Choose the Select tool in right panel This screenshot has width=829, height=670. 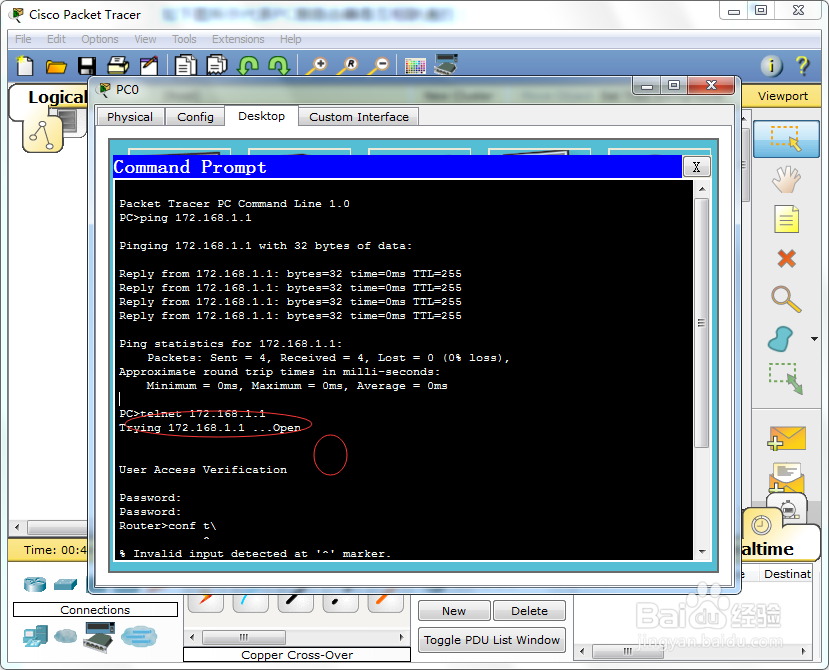(x=786, y=139)
